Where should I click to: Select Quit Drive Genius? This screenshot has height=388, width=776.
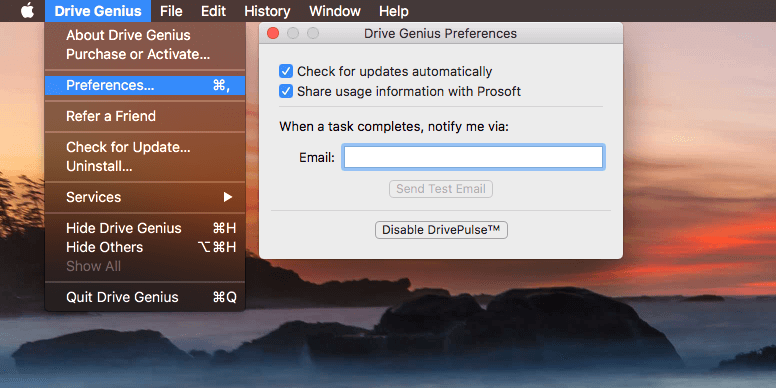[145, 297]
